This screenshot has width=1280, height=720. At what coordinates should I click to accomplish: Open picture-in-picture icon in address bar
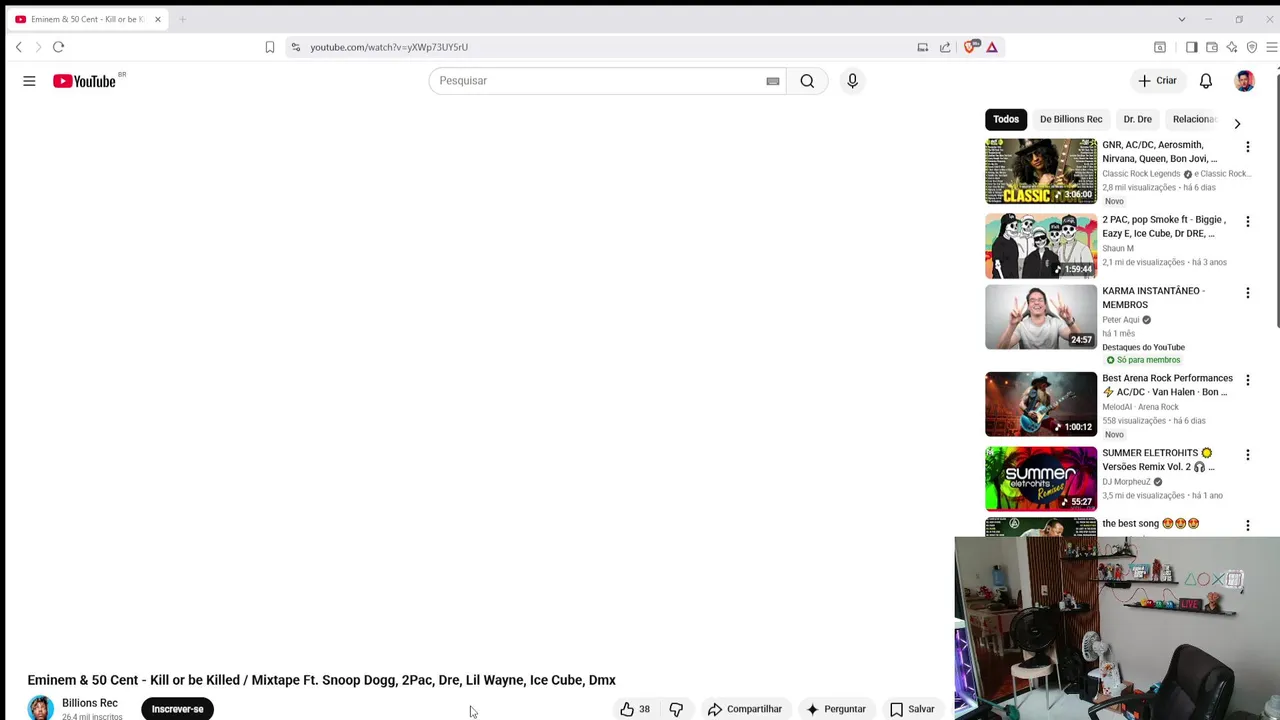tap(922, 47)
